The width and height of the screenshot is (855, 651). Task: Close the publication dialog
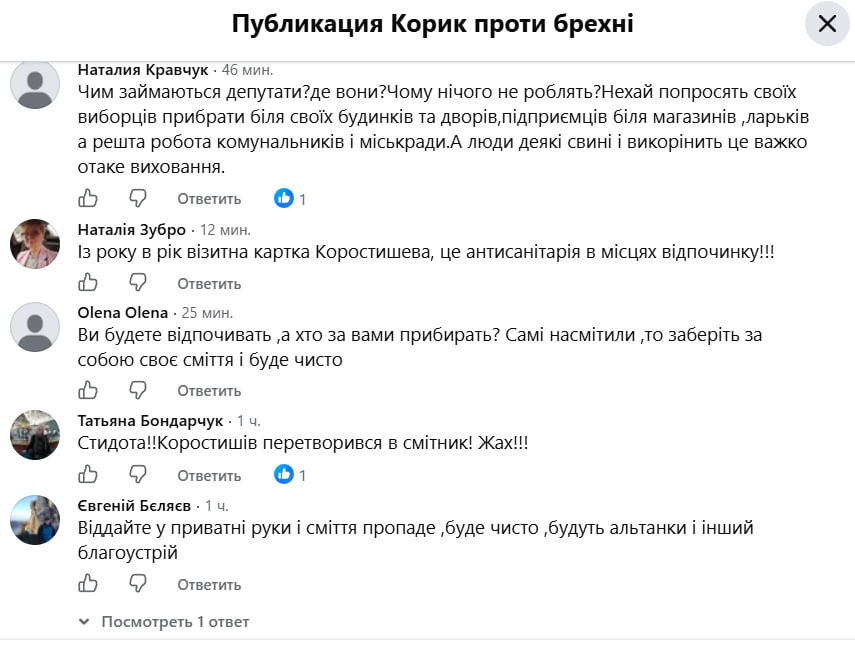[827, 23]
